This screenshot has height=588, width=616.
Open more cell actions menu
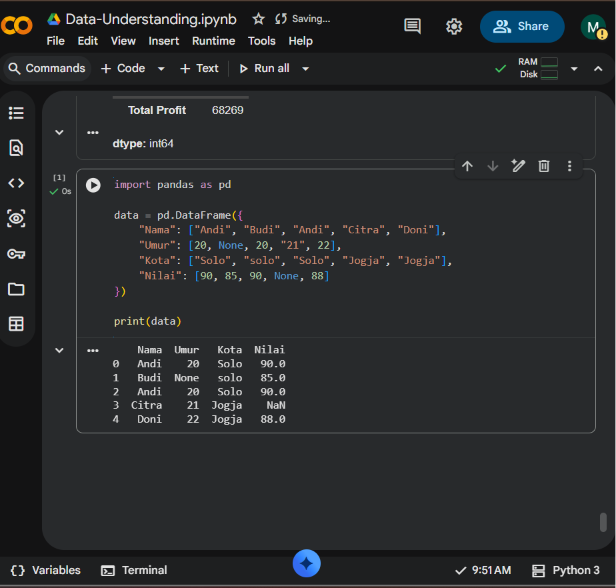569,166
